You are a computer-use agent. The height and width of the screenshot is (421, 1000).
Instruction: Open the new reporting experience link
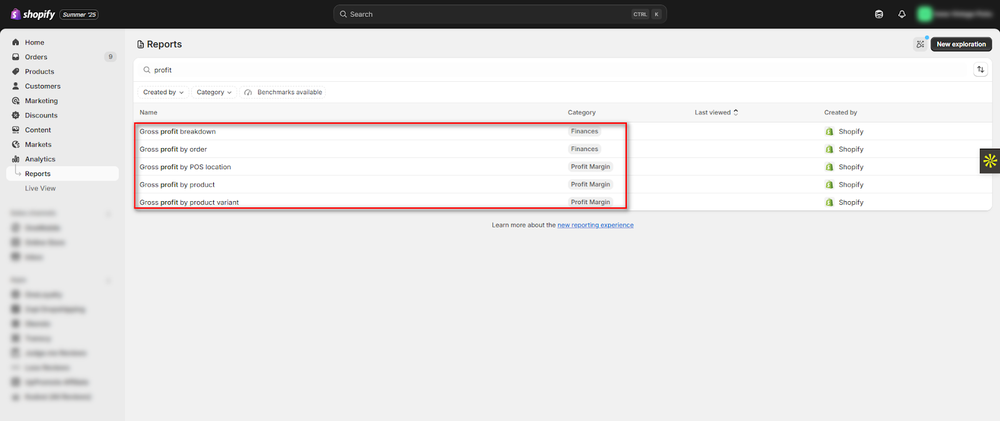pyautogui.click(x=596, y=225)
